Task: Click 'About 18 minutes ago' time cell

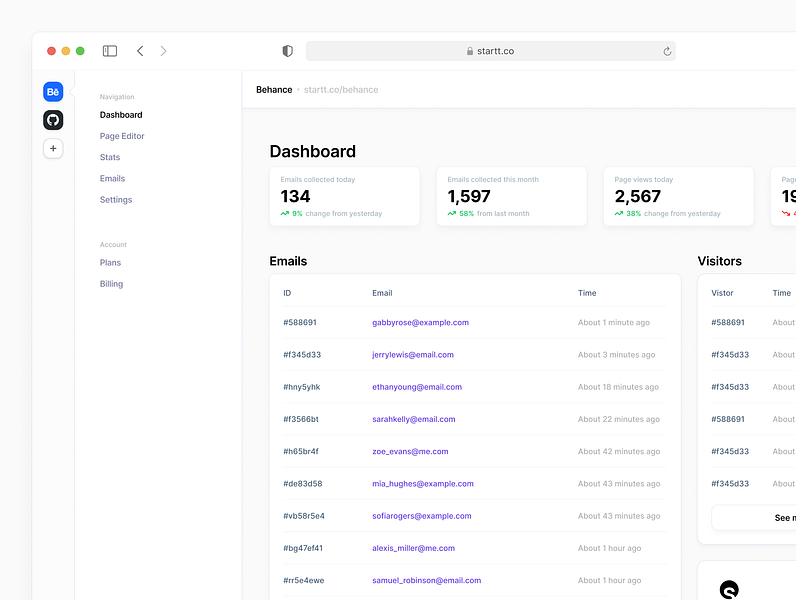Action: pyautogui.click(x=618, y=387)
